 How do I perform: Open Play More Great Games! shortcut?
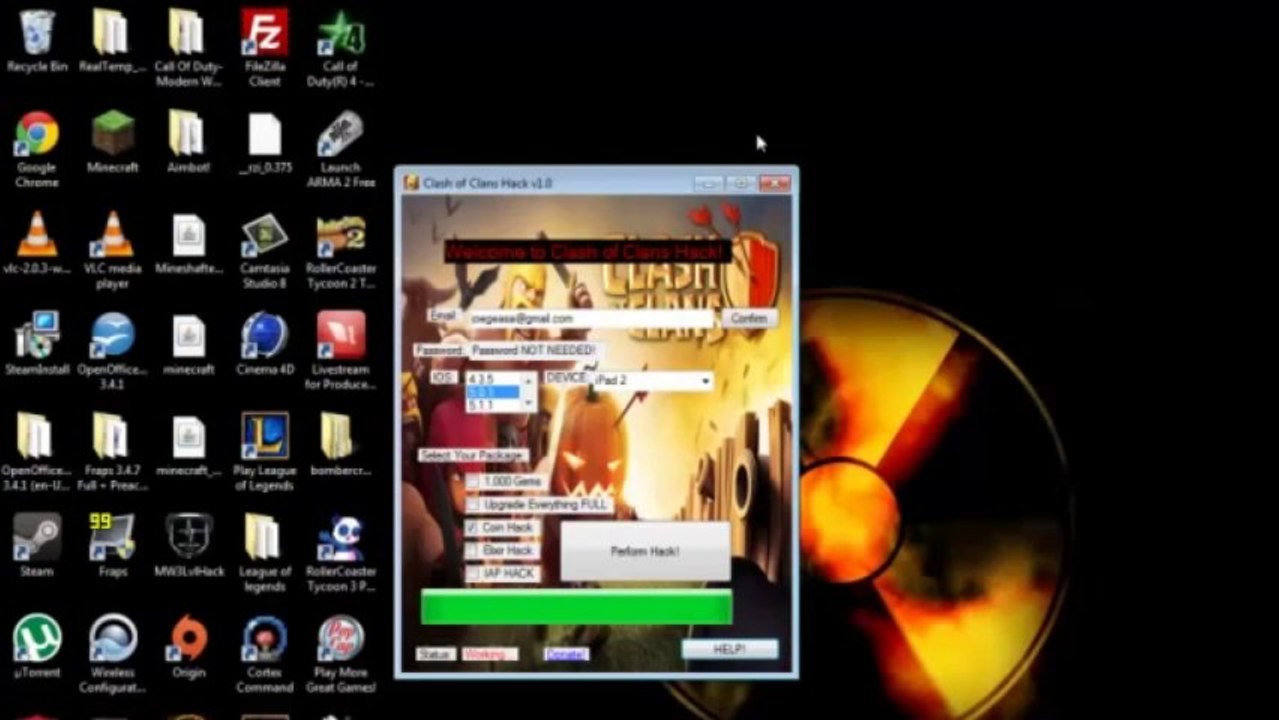[x=341, y=654]
